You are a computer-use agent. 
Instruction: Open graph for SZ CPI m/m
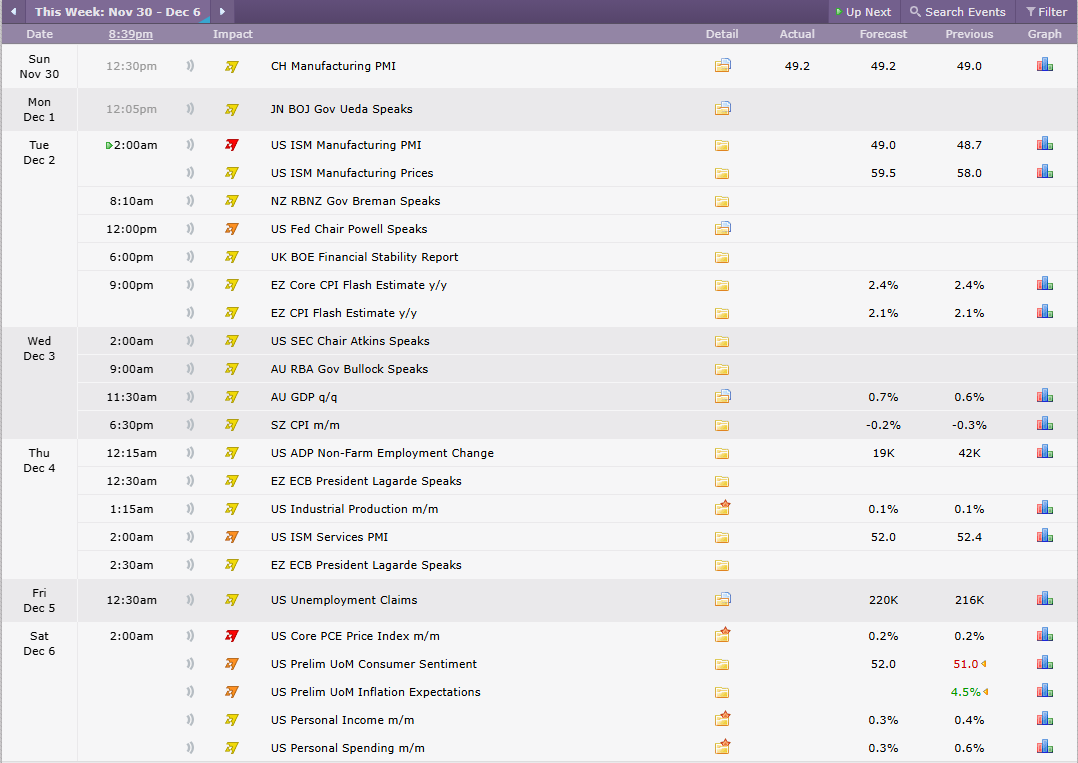[1044, 423]
